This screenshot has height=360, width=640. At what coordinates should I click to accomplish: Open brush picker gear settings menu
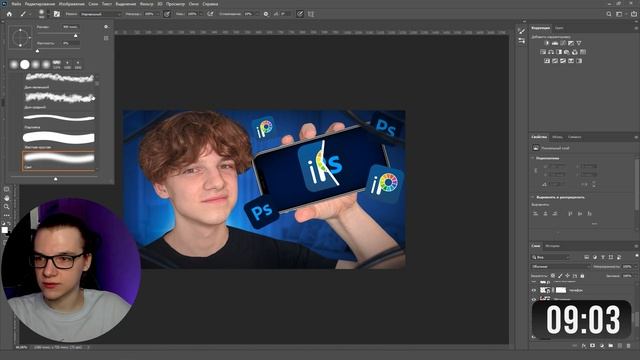click(106, 27)
